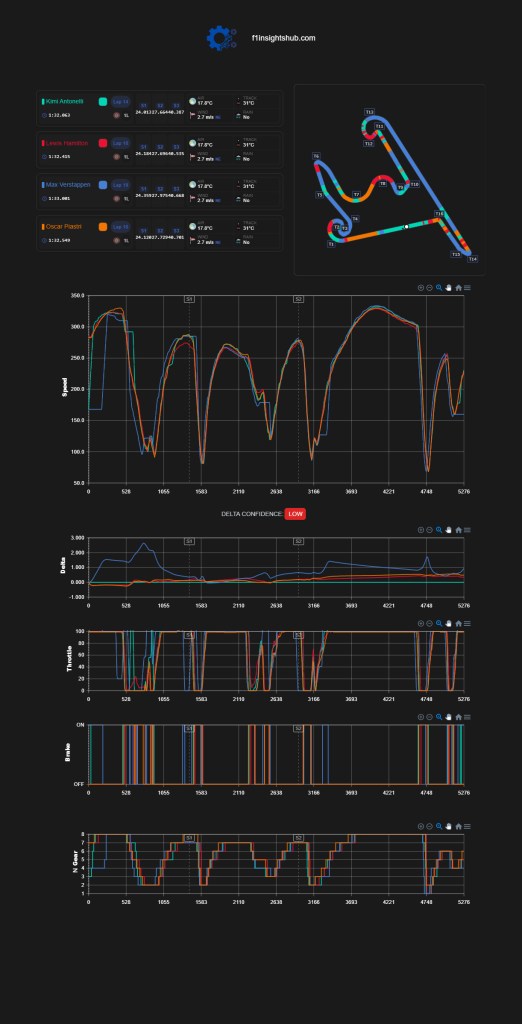Screen dimensions: 522x1024
Task: Click the S3 sector badge on Hamilton's card
Action: [x=176, y=147]
